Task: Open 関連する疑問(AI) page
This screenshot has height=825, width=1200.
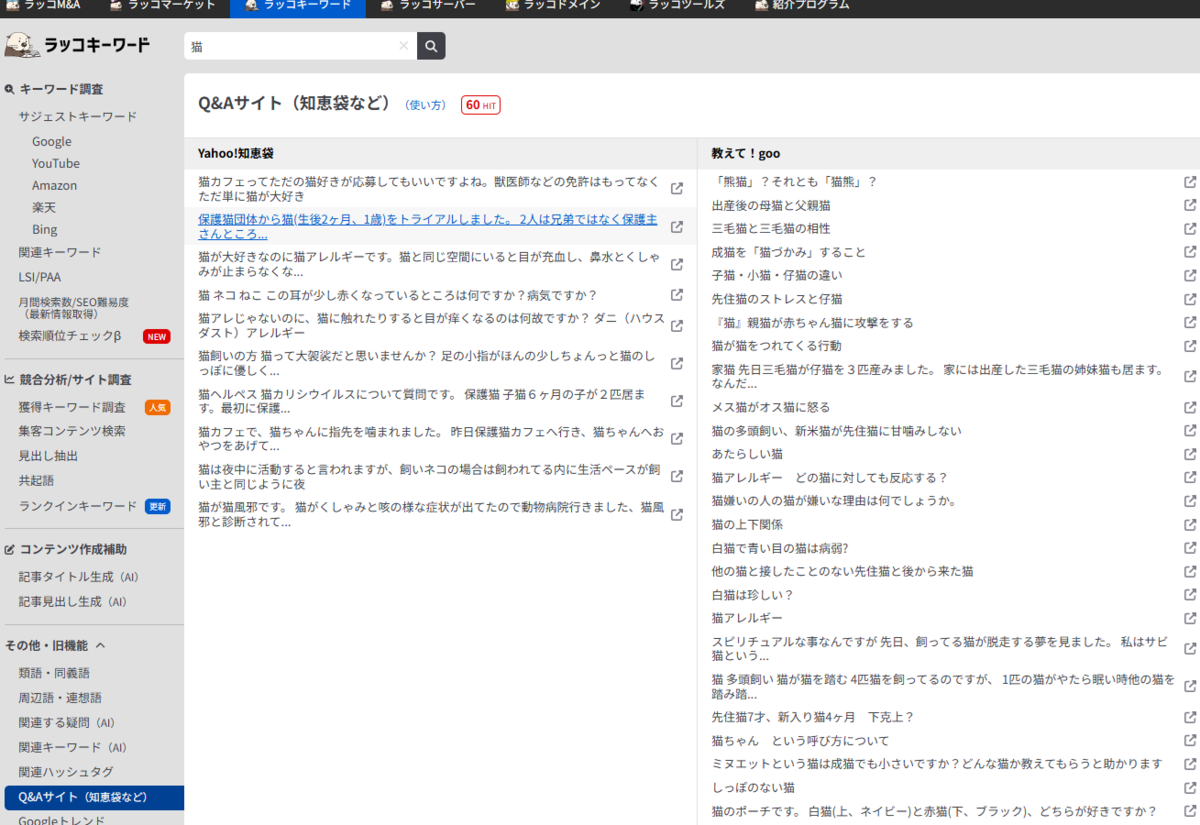Action: tap(67, 723)
